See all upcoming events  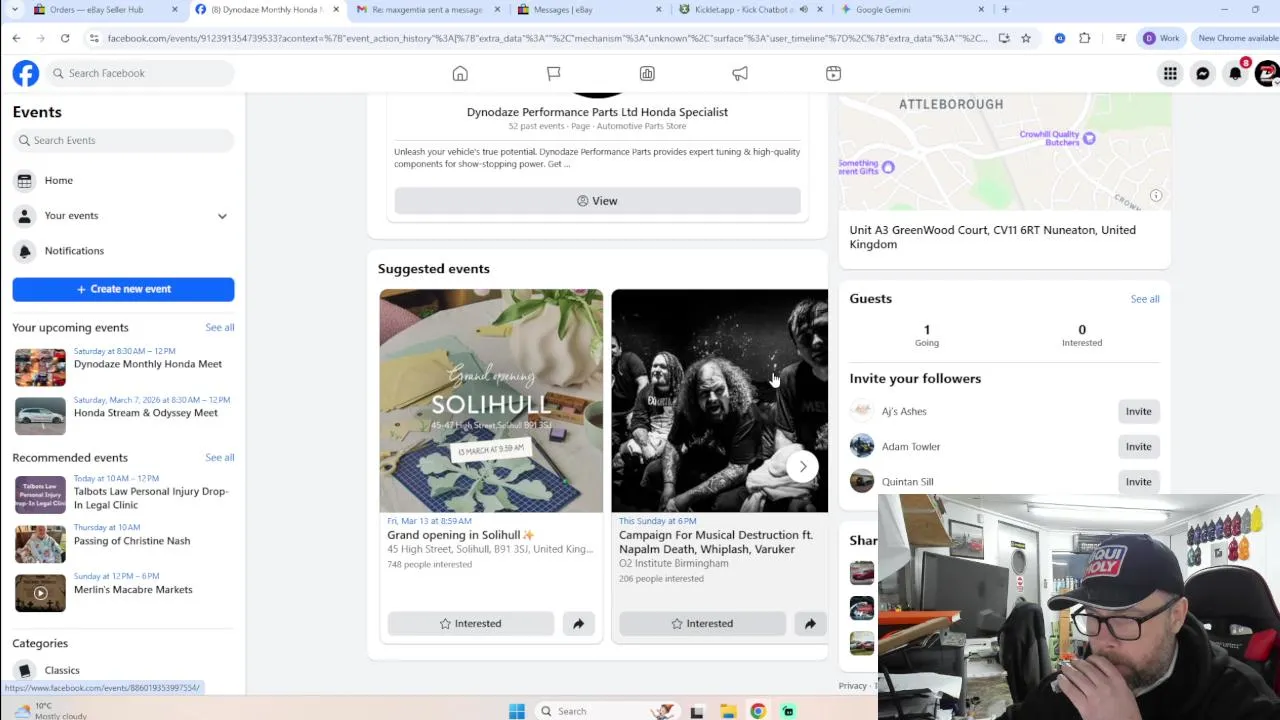coord(220,327)
